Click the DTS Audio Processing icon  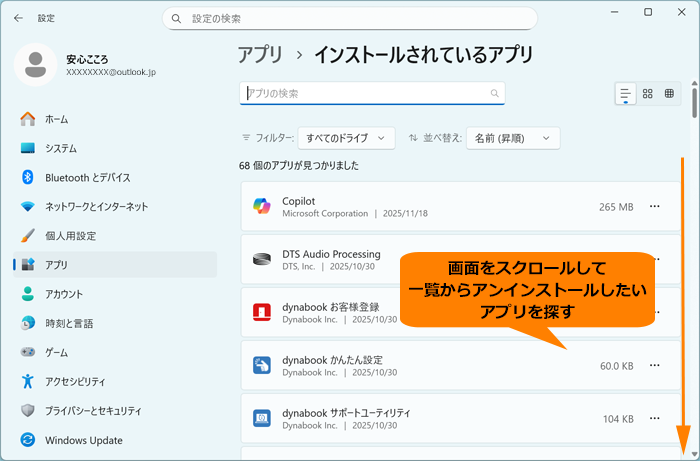[262, 259]
